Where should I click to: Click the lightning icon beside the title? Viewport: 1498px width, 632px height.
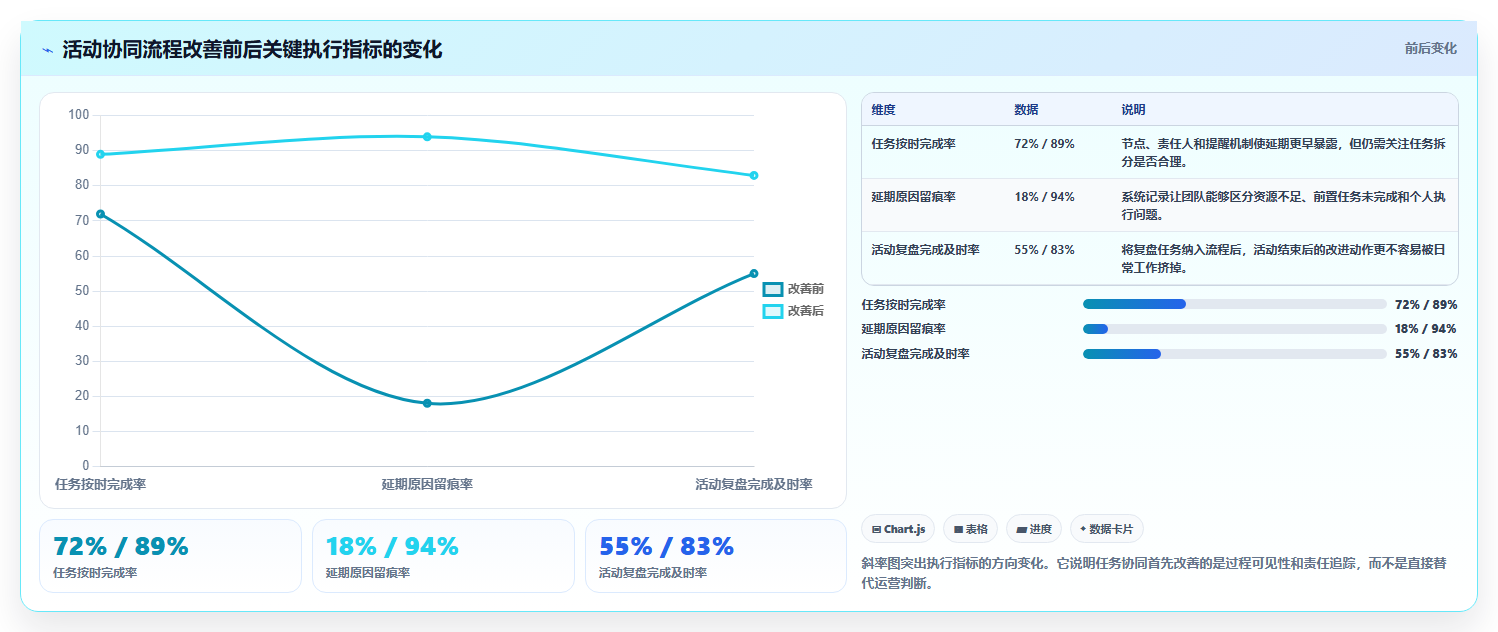[x=47, y=50]
